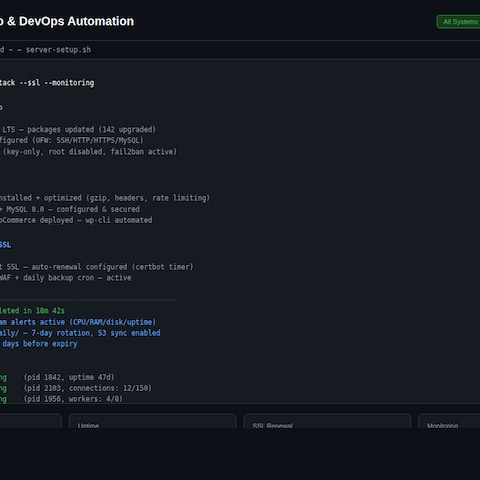Screen dimensions: 480x480
Task: Click the '(pid 1956, workers: 4/8)' line
Action: pyautogui.click(x=73, y=399)
